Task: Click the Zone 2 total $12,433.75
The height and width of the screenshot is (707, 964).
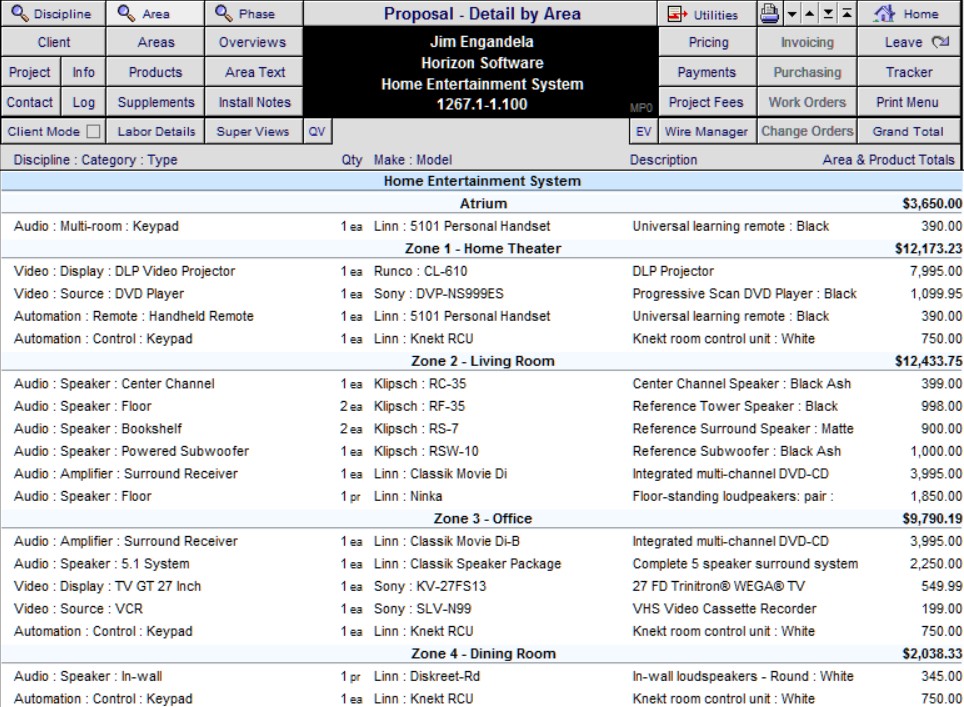Action: tap(928, 361)
